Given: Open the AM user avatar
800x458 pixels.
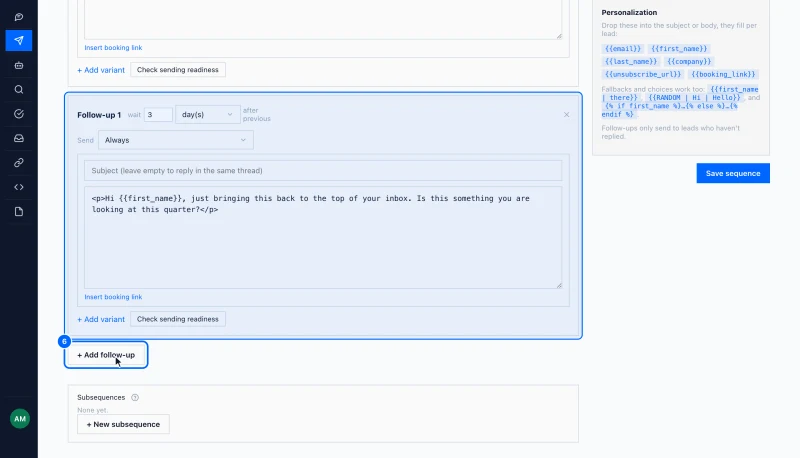Looking at the screenshot, I should click(x=20, y=419).
